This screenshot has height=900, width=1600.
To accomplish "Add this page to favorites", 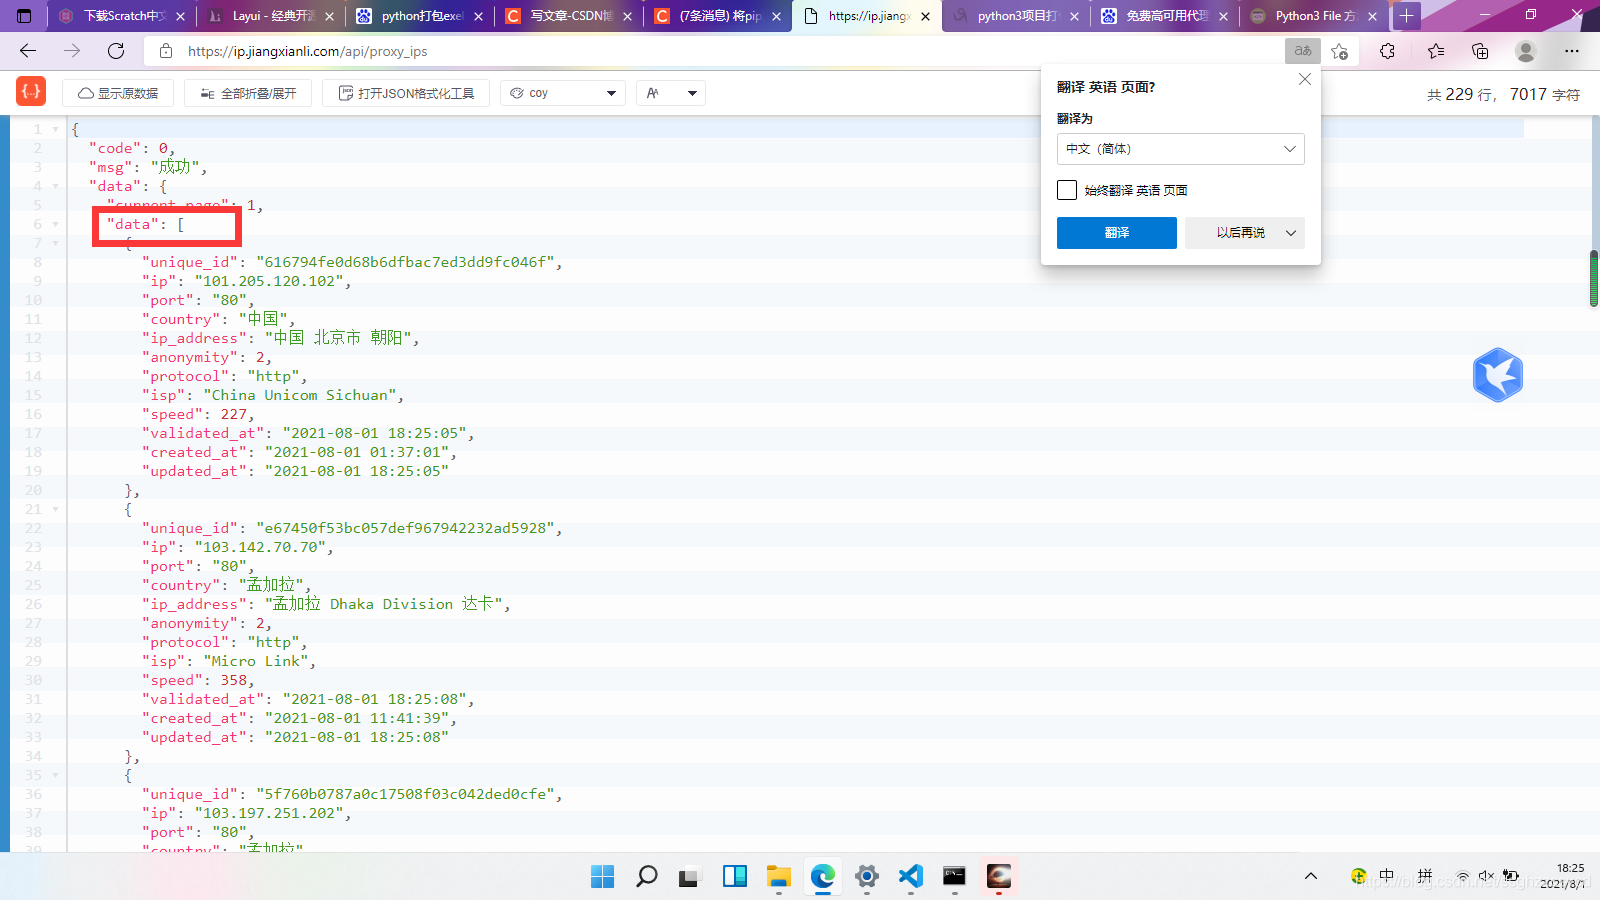I will click(x=1340, y=51).
